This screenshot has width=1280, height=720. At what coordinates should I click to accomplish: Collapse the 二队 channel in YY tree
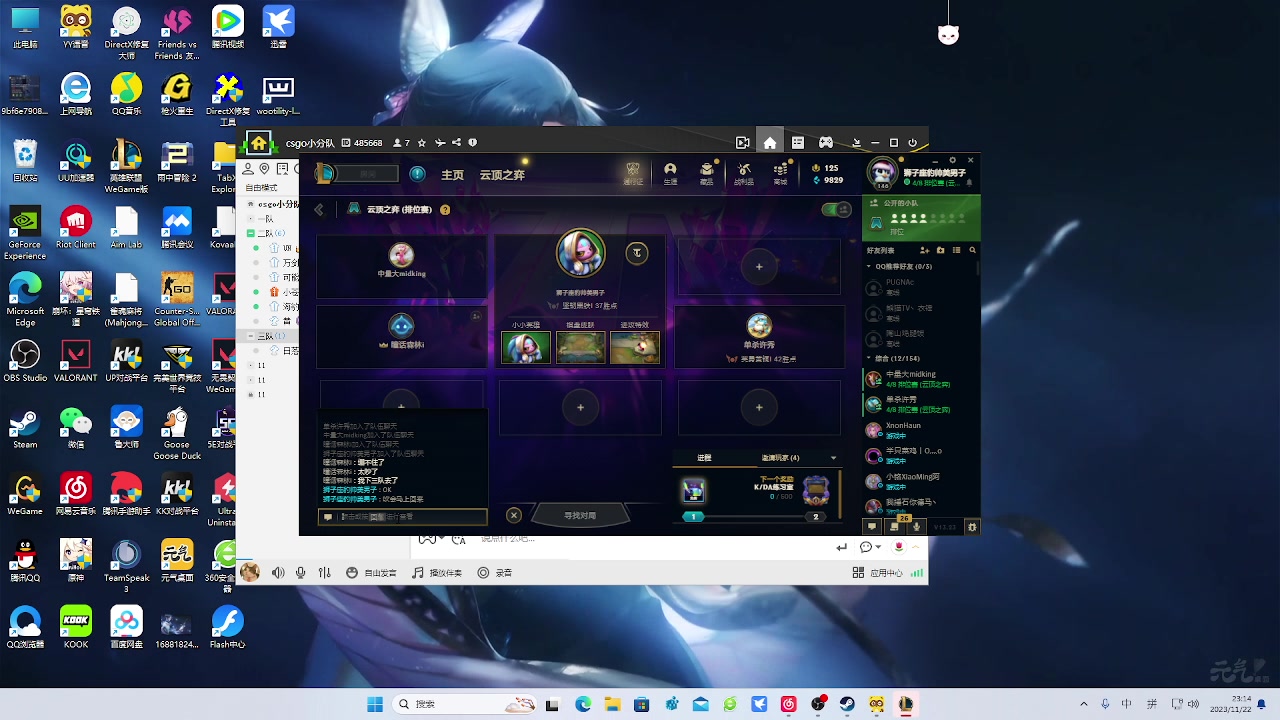(250, 233)
